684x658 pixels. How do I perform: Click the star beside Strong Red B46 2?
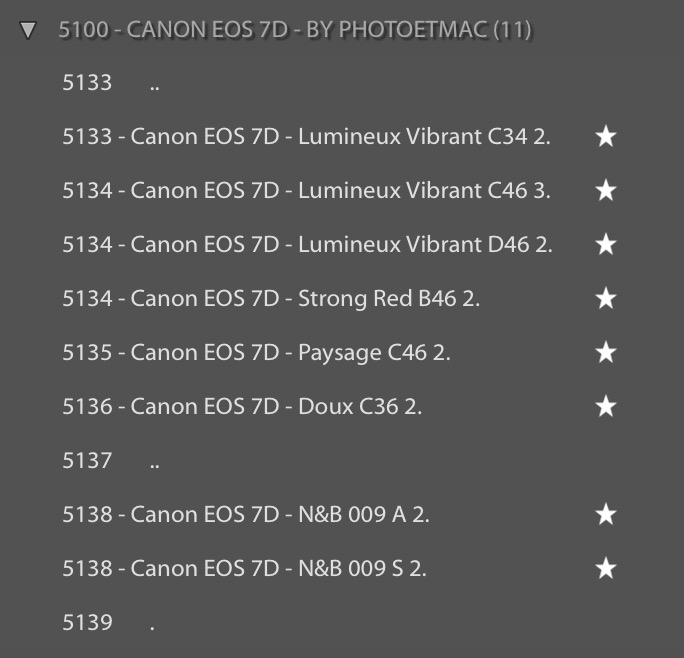[x=605, y=299]
